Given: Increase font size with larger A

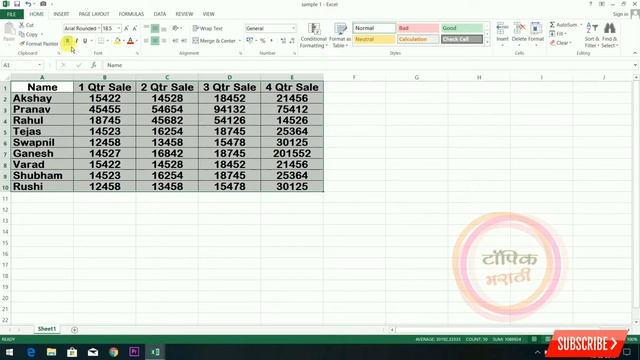Looking at the screenshot, I should 126,28.
